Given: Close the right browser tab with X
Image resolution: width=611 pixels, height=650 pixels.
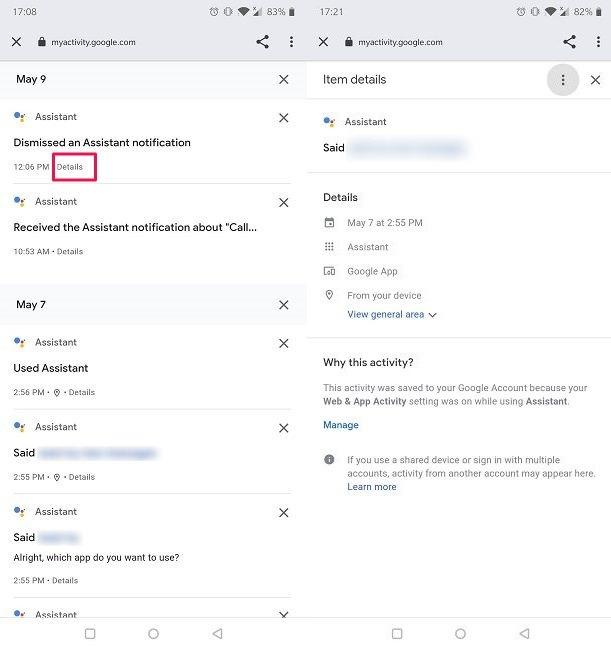Looking at the screenshot, I should click(x=323, y=42).
